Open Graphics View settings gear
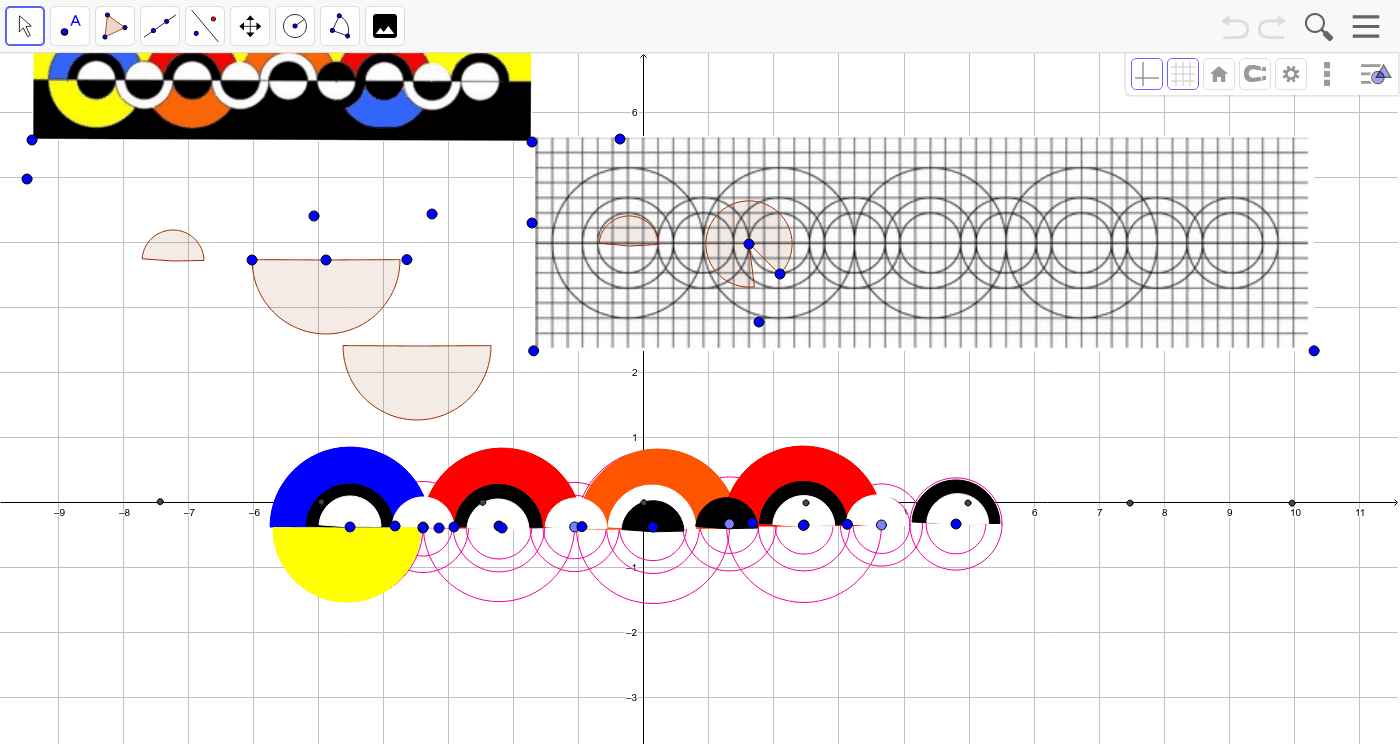 click(x=1291, y=74)
